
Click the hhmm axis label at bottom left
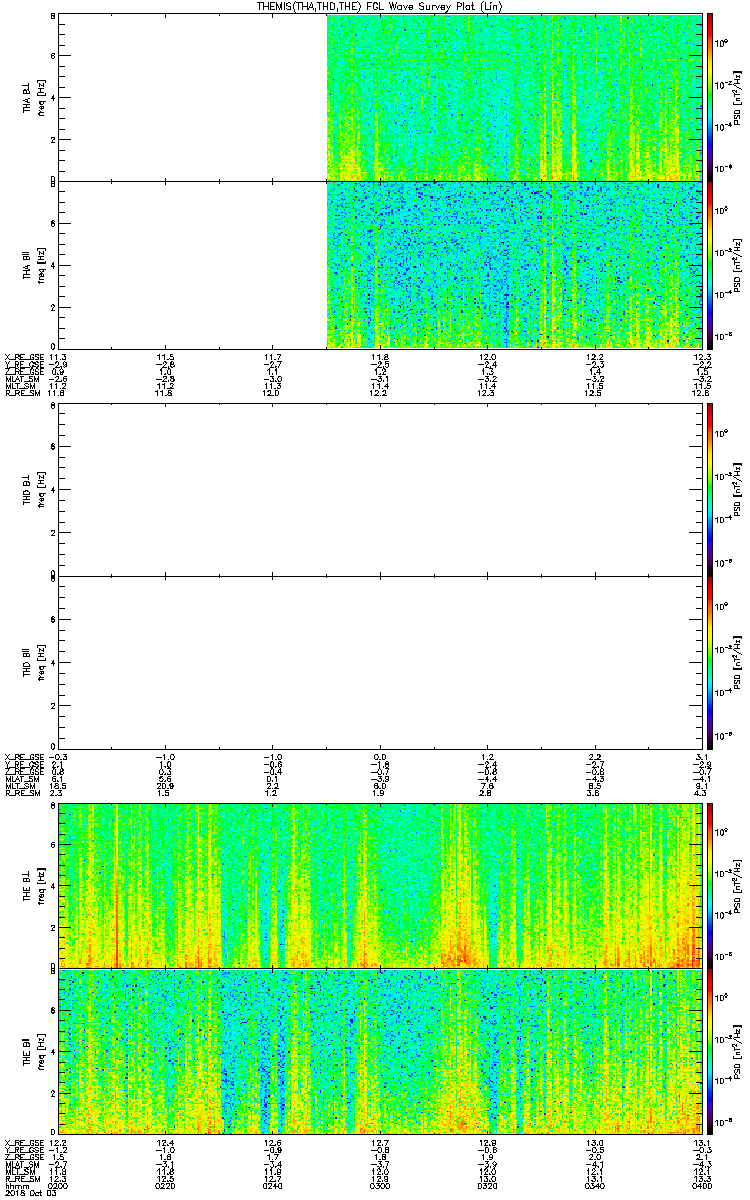coord(15,1185)
